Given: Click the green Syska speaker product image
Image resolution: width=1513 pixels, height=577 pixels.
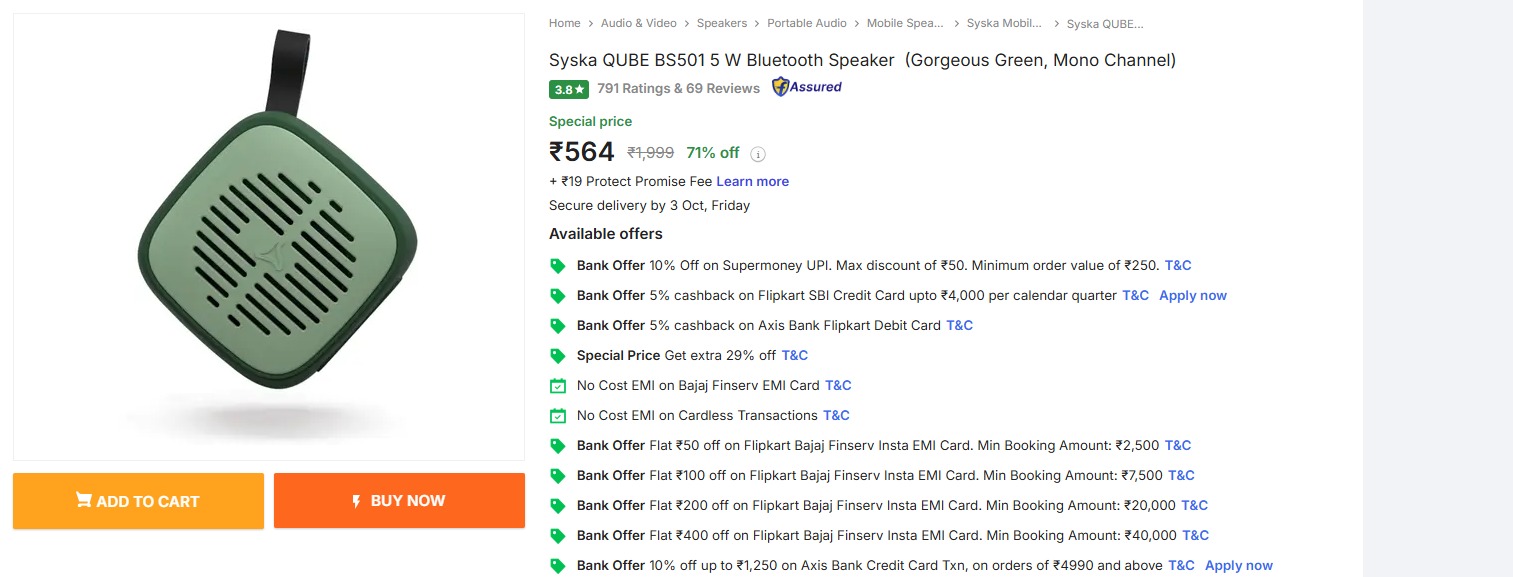Looking at the screenshot, I should coord(270,235).
